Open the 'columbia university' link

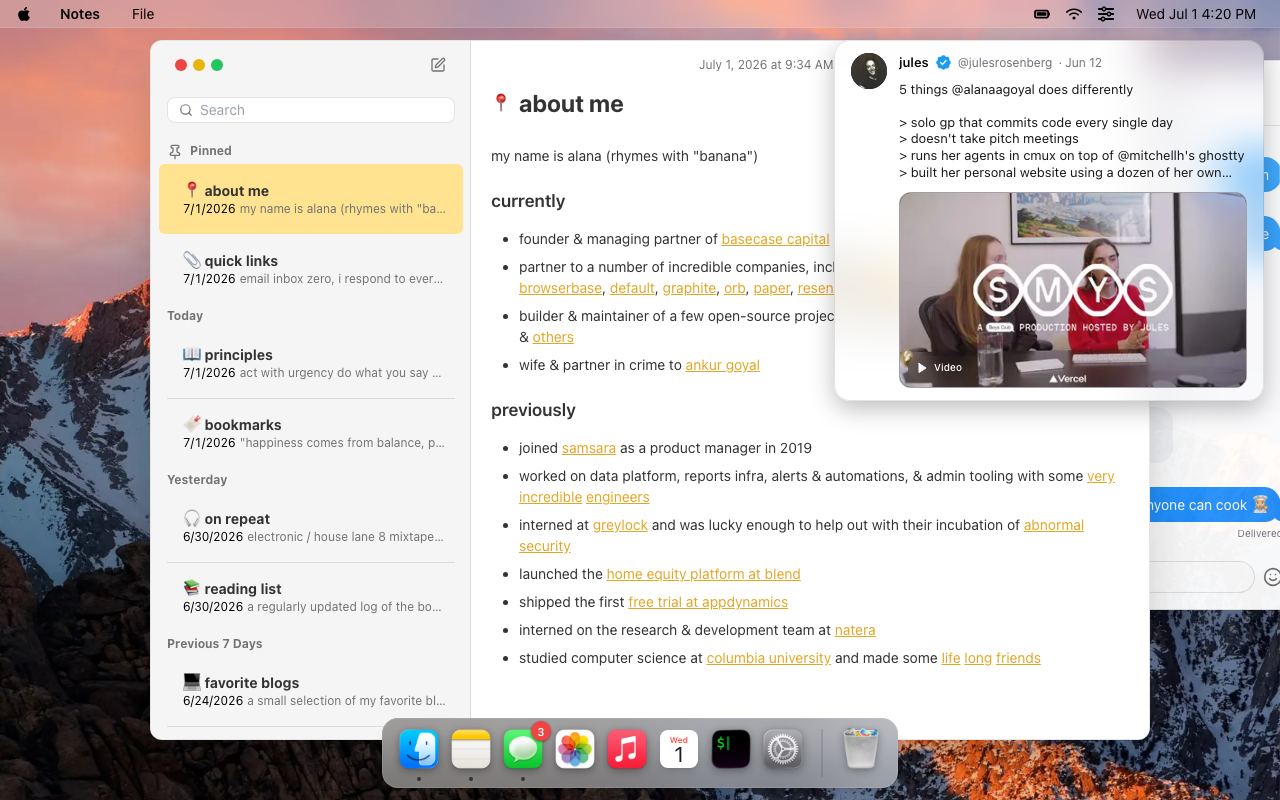click(769, 658)
